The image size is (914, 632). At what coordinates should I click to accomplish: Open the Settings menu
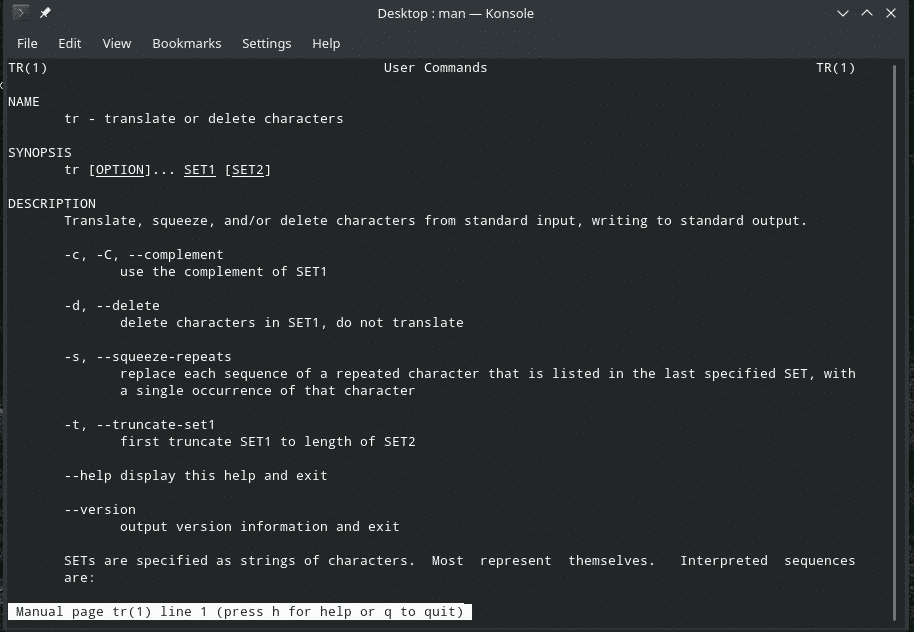coord(266,43)
